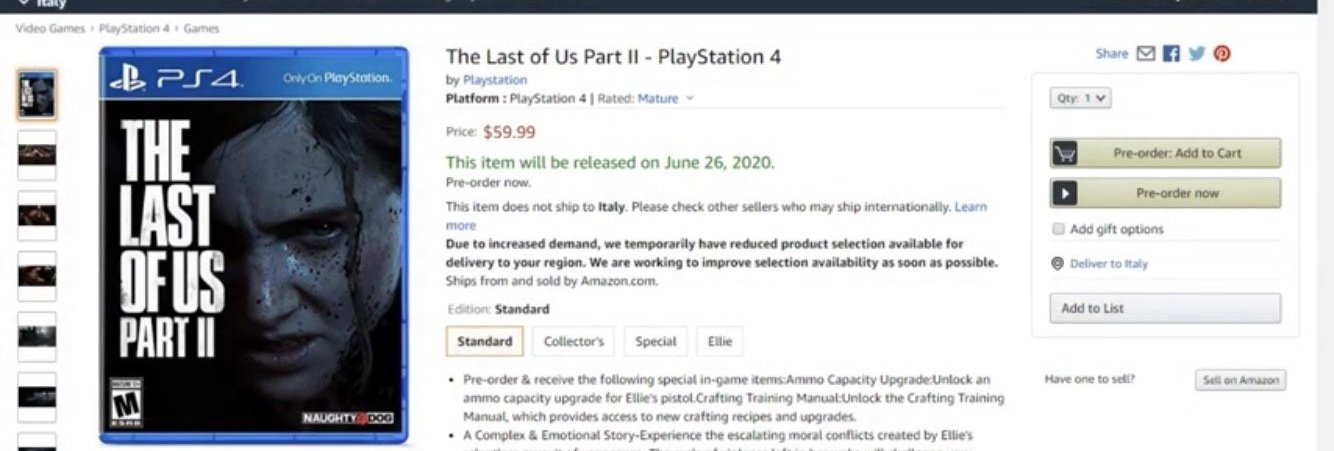Select the first cover art thumbnail

(x=37, y=95)
